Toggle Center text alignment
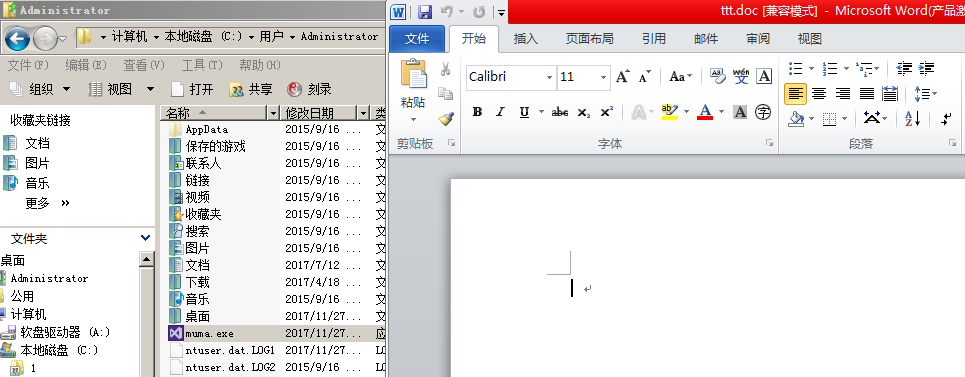The image size is (965, 377). click(x=819, y=93)
